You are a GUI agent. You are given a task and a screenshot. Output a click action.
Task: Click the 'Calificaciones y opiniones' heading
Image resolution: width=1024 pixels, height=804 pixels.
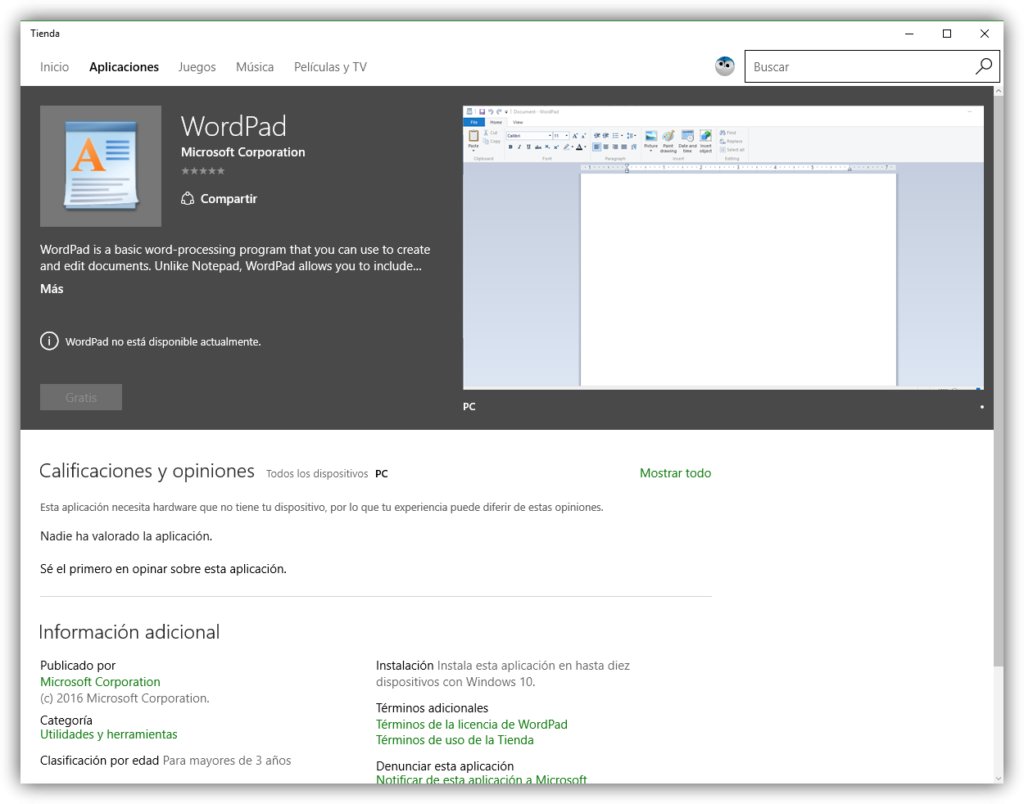coord(147,471)
